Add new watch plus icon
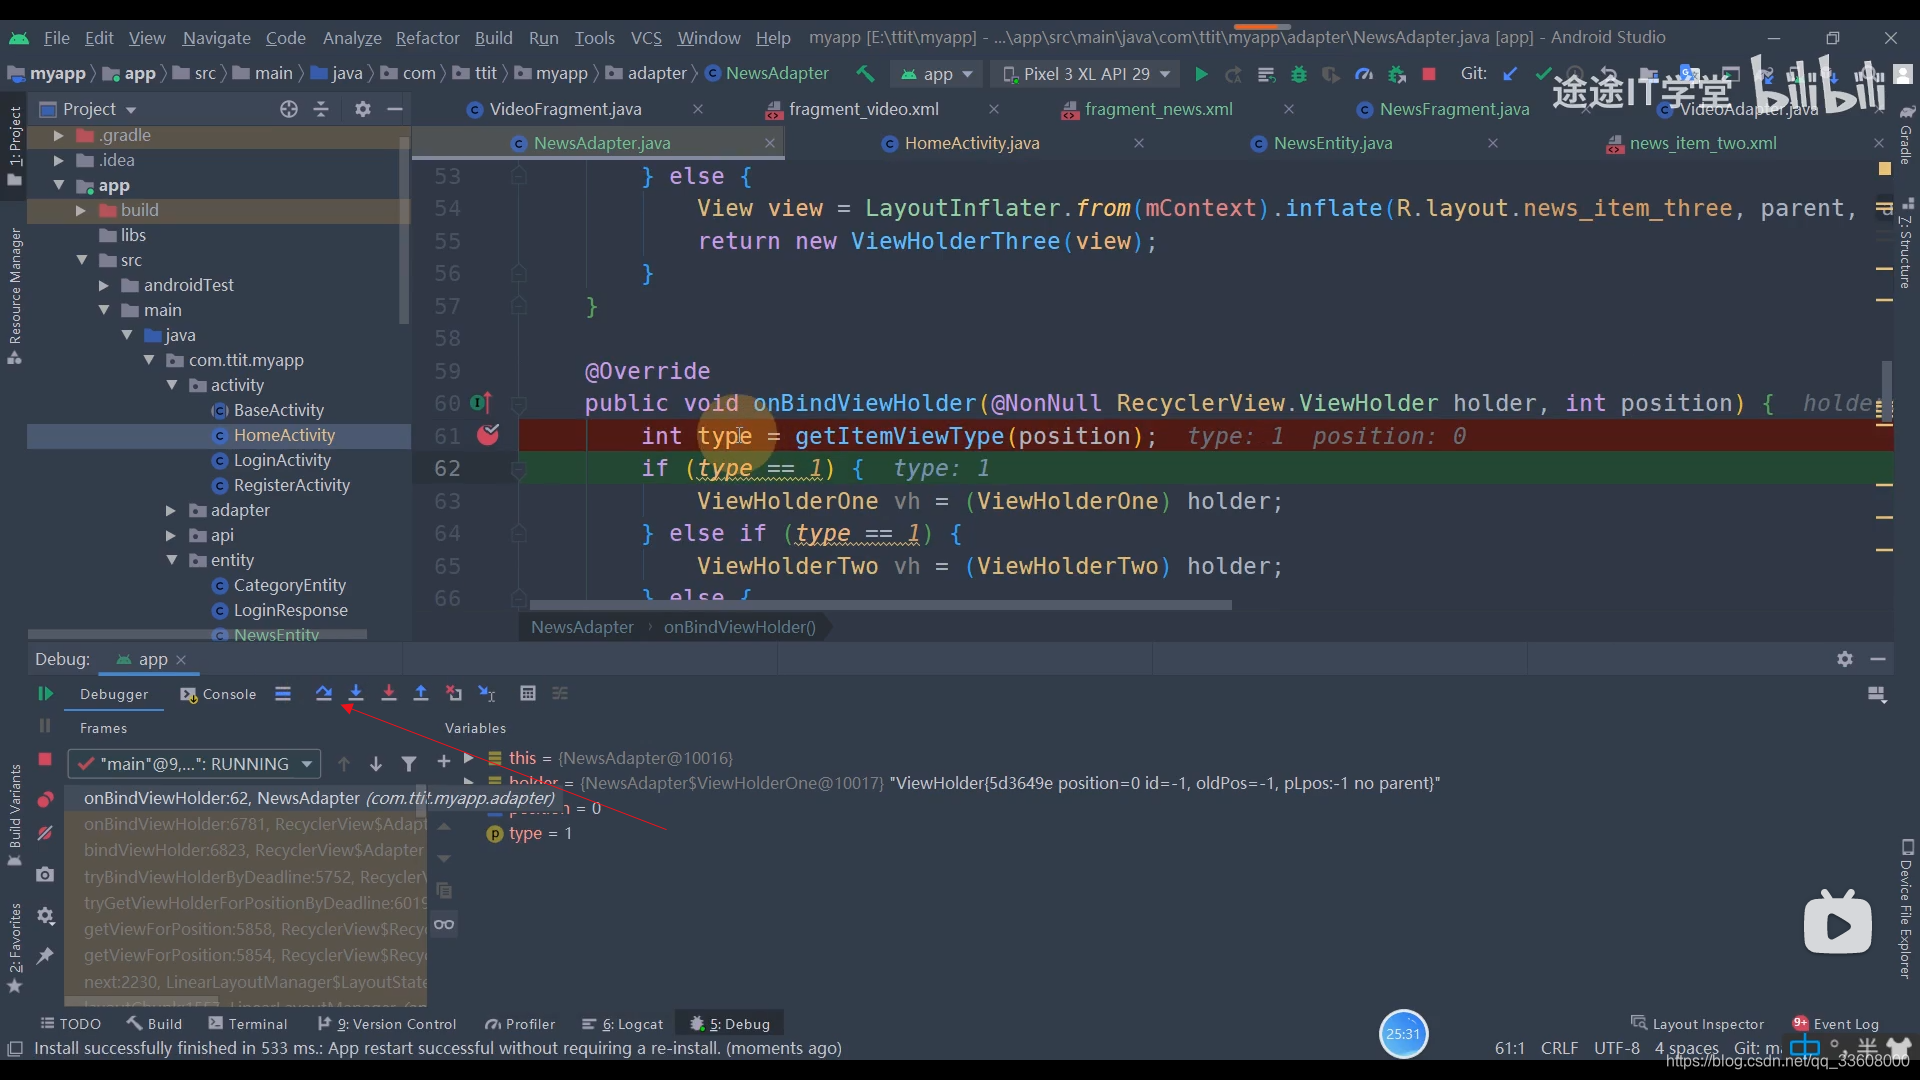This screenshot has height=1080, width=1920. tap(444, 762)
